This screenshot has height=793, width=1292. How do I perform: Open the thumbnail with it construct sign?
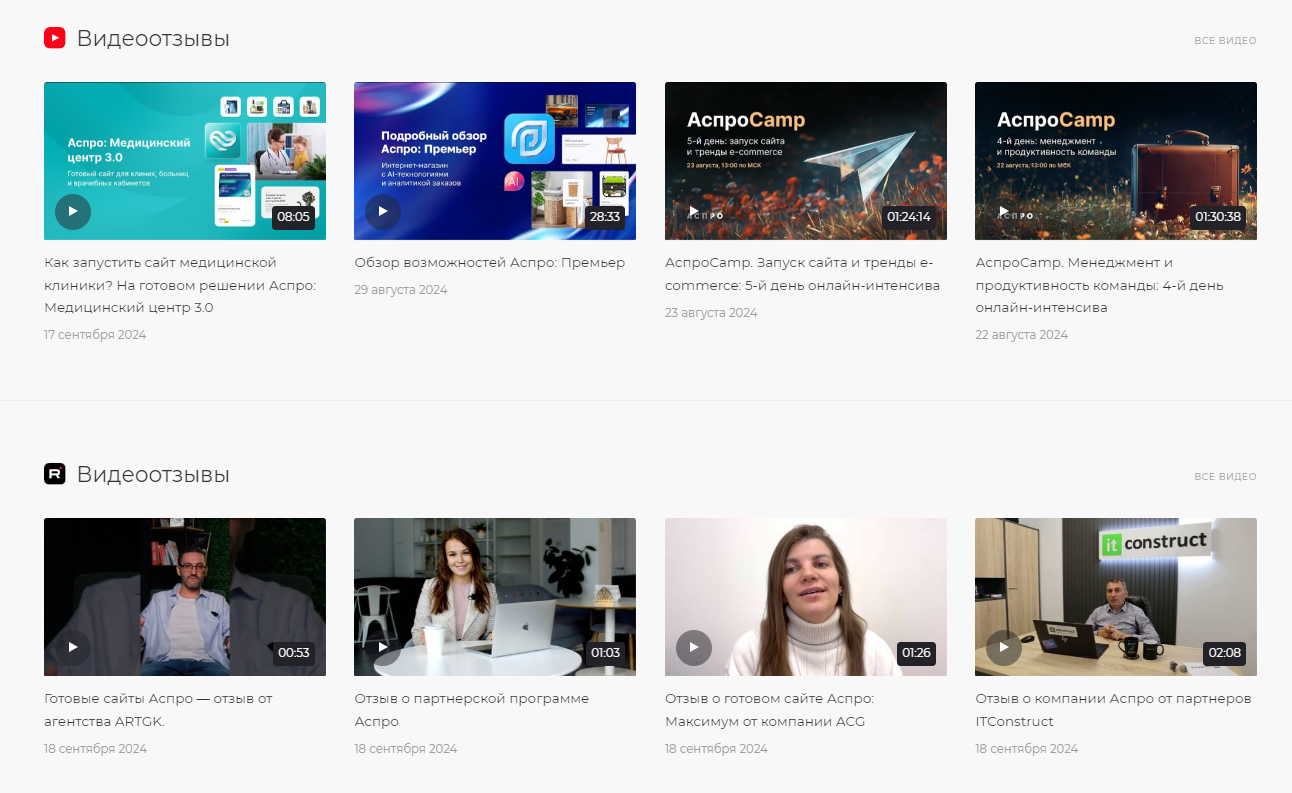(1116, 597)
